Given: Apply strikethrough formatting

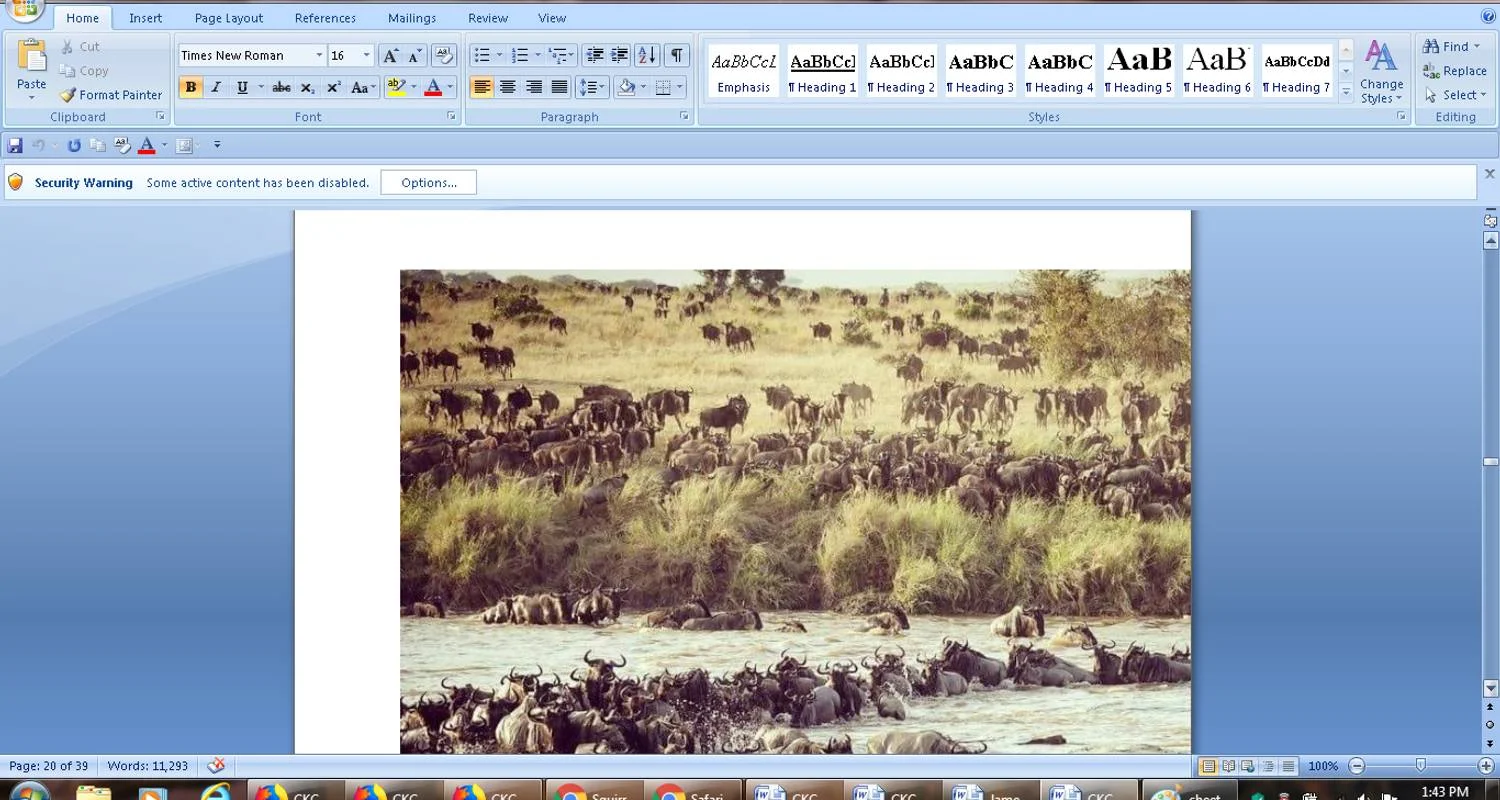Looking at the screenshot, I should point(282,88).
